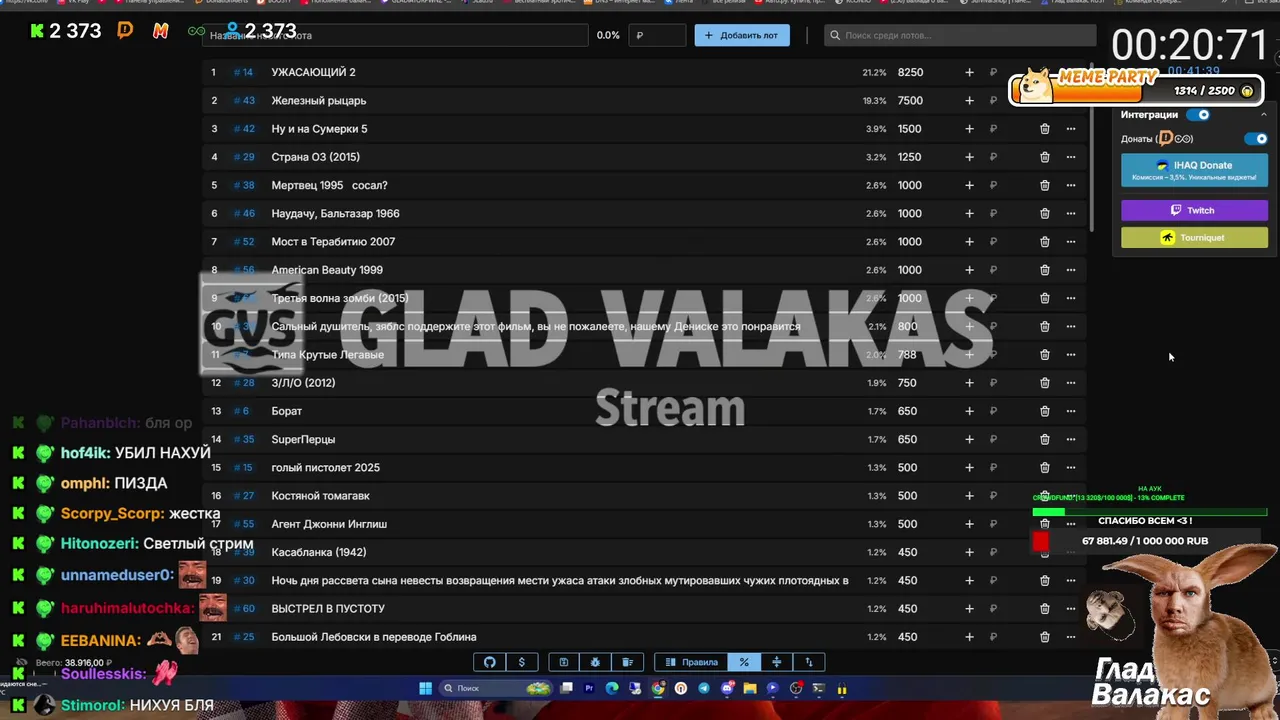The image size is (1280, 720).
Task: Open more menu for голый пистолет 2025
Action: pyautogui.click(x=1071, y=468)
